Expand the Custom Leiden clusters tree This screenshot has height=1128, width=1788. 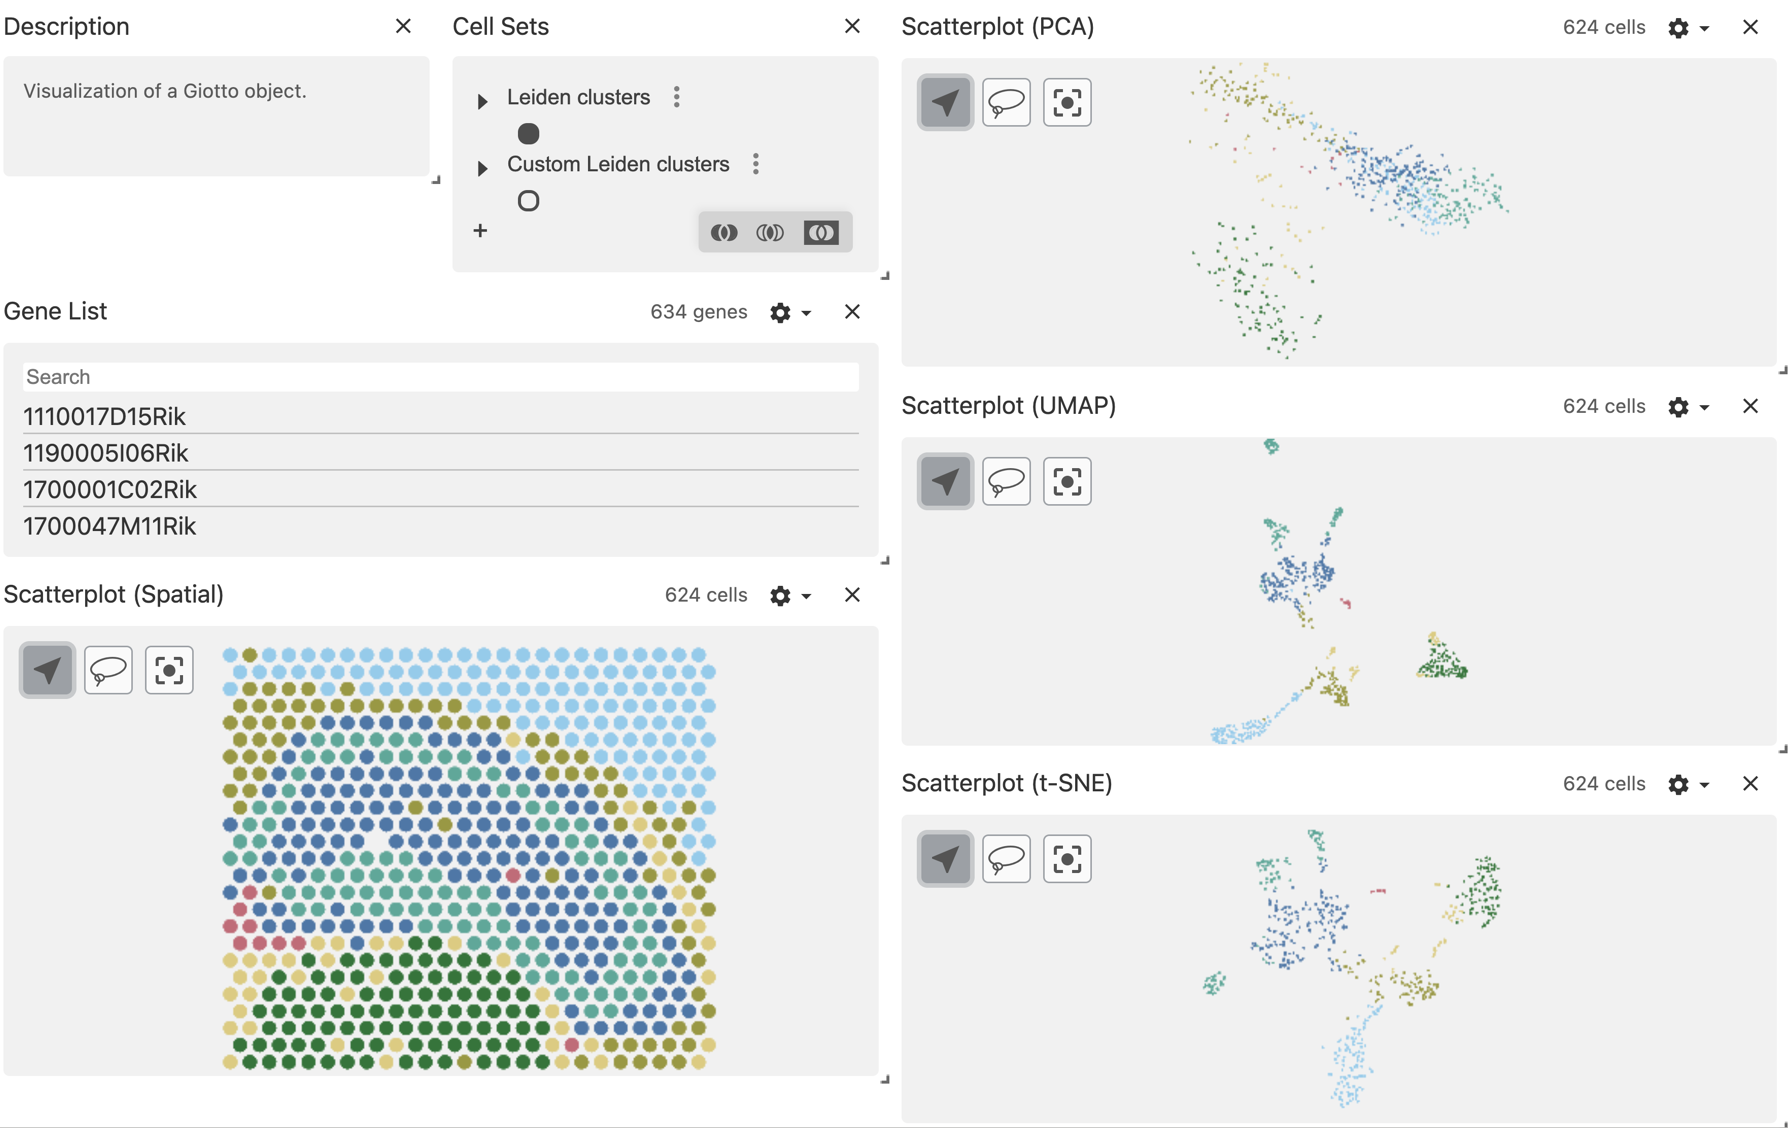482,168
